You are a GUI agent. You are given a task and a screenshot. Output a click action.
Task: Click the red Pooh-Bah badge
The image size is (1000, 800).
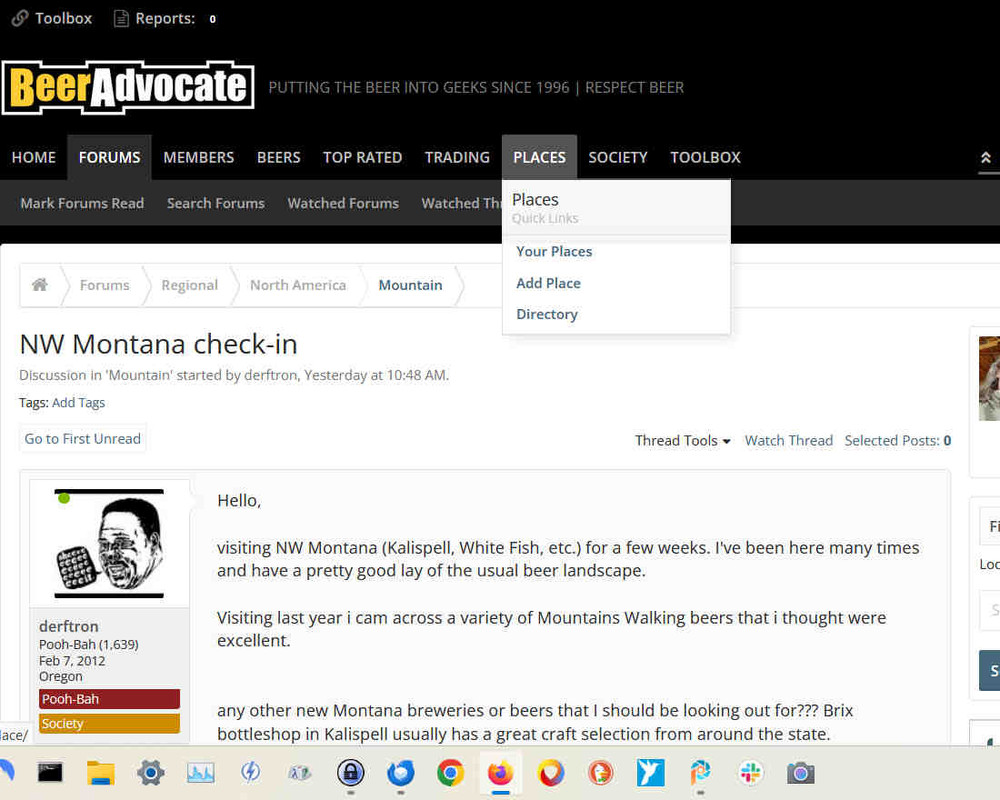[109, 699]
